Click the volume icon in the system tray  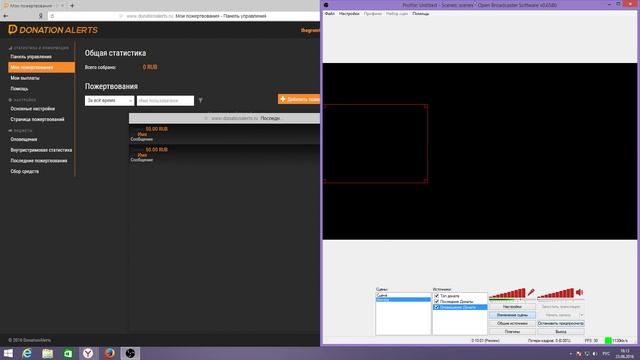[x=595, y=353]
